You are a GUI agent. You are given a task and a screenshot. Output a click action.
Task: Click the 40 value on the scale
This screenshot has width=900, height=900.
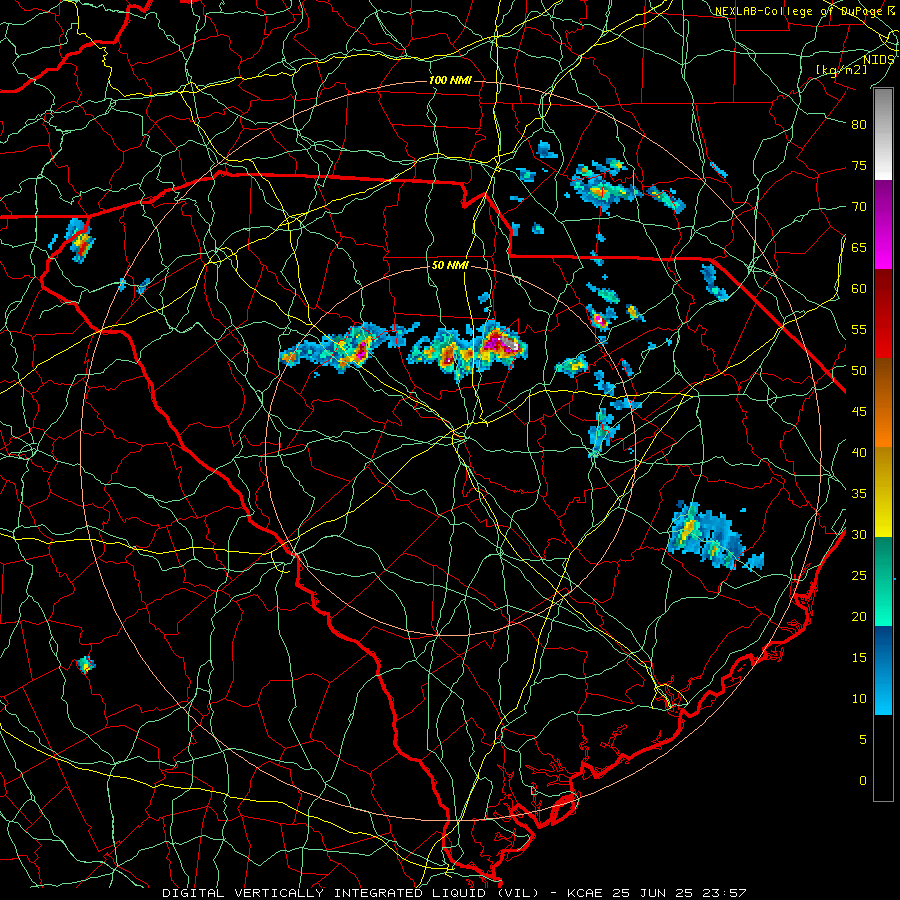coord(859,453)
